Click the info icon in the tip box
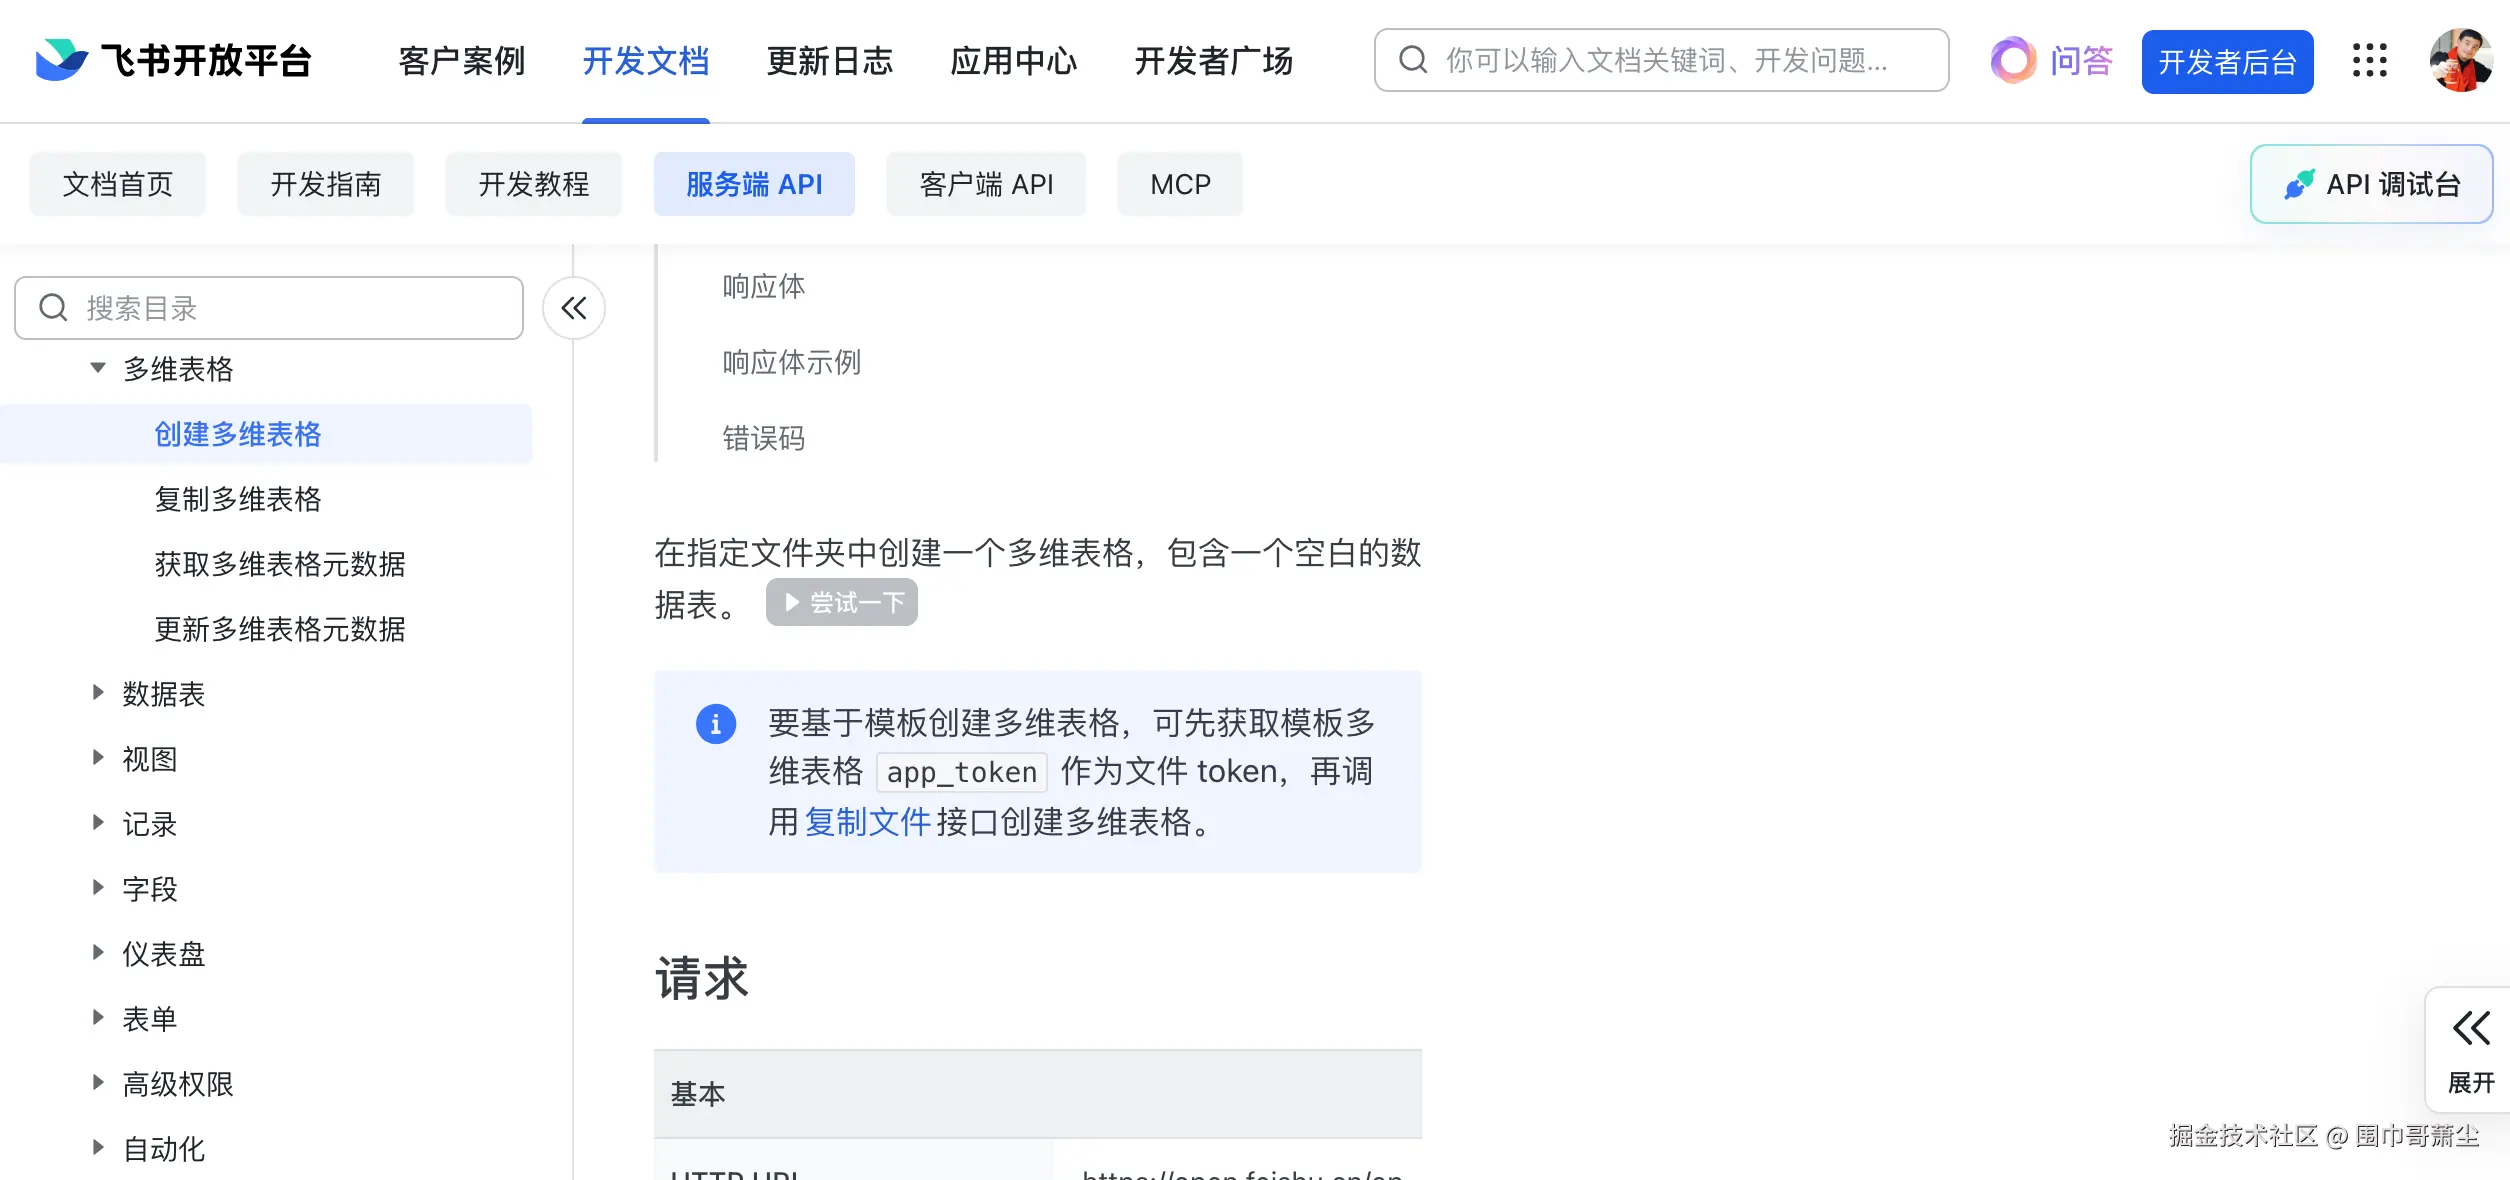Screen dimensions: 2510x1180 (x=716, y=723)
